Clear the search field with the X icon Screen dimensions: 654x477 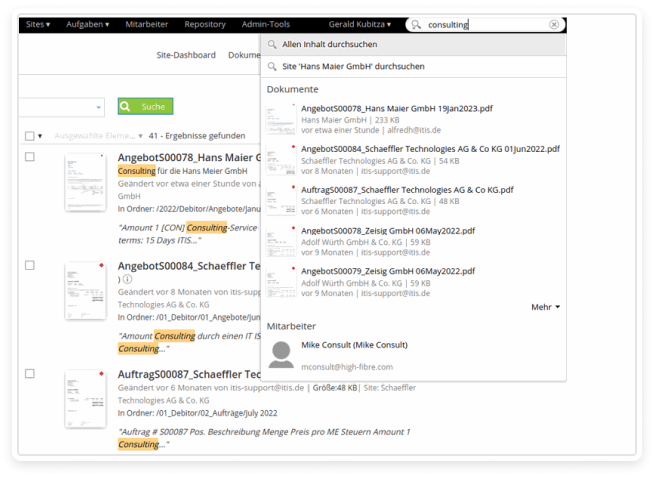(x=554, y=24)
